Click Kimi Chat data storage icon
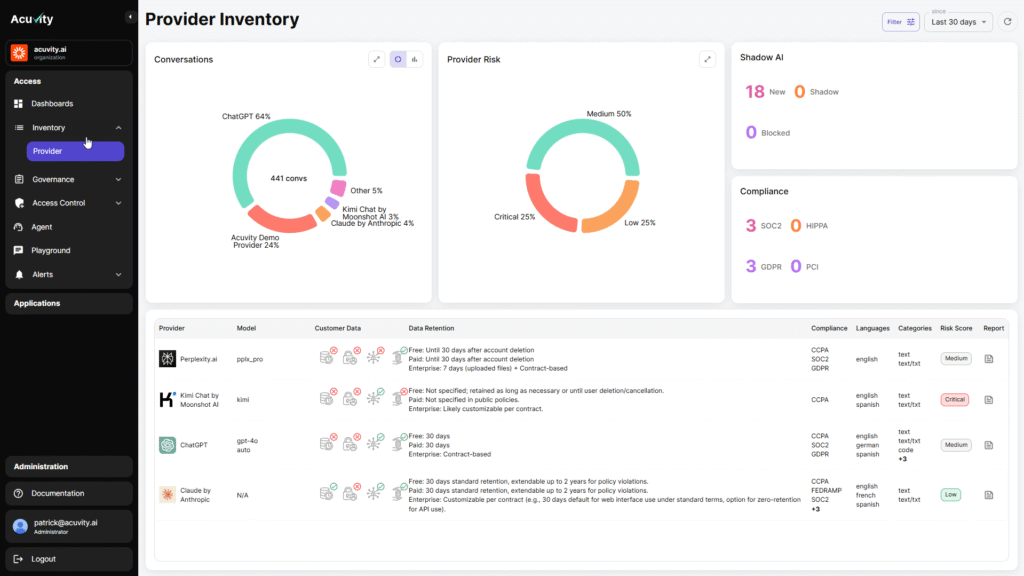 (x=327, y=398)
